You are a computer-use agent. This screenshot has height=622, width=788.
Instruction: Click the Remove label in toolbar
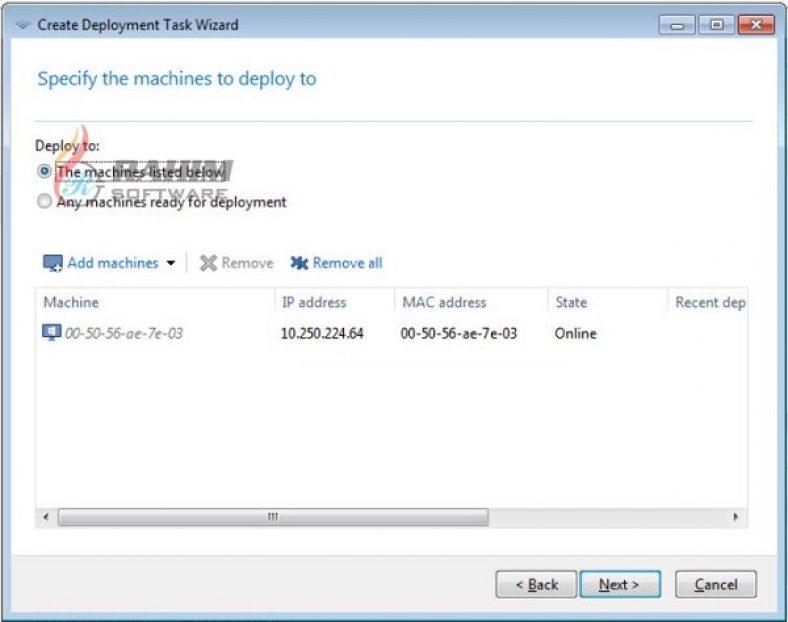tap(247, 263)
